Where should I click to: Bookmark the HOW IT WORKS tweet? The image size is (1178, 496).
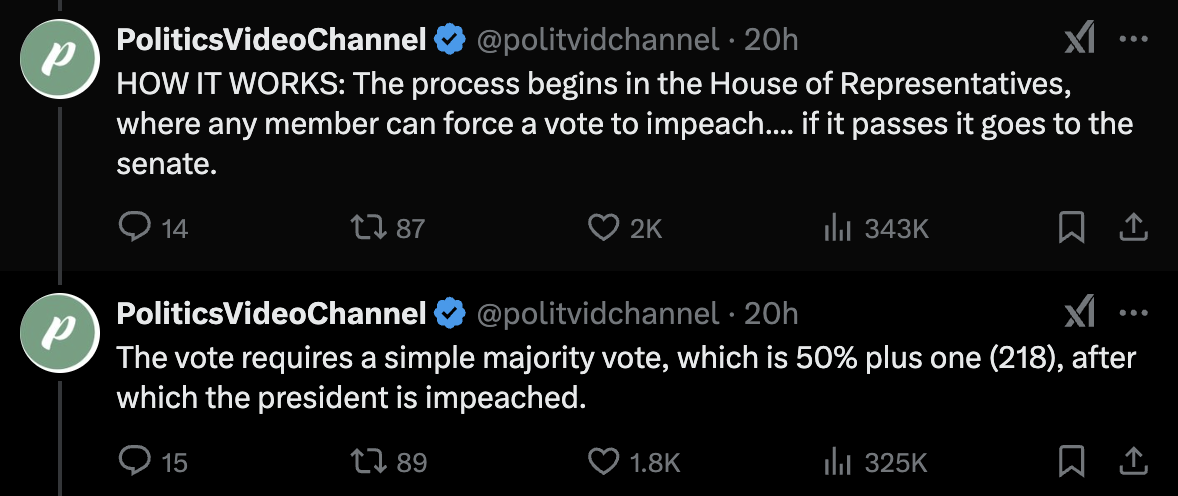coord(1071,228)
